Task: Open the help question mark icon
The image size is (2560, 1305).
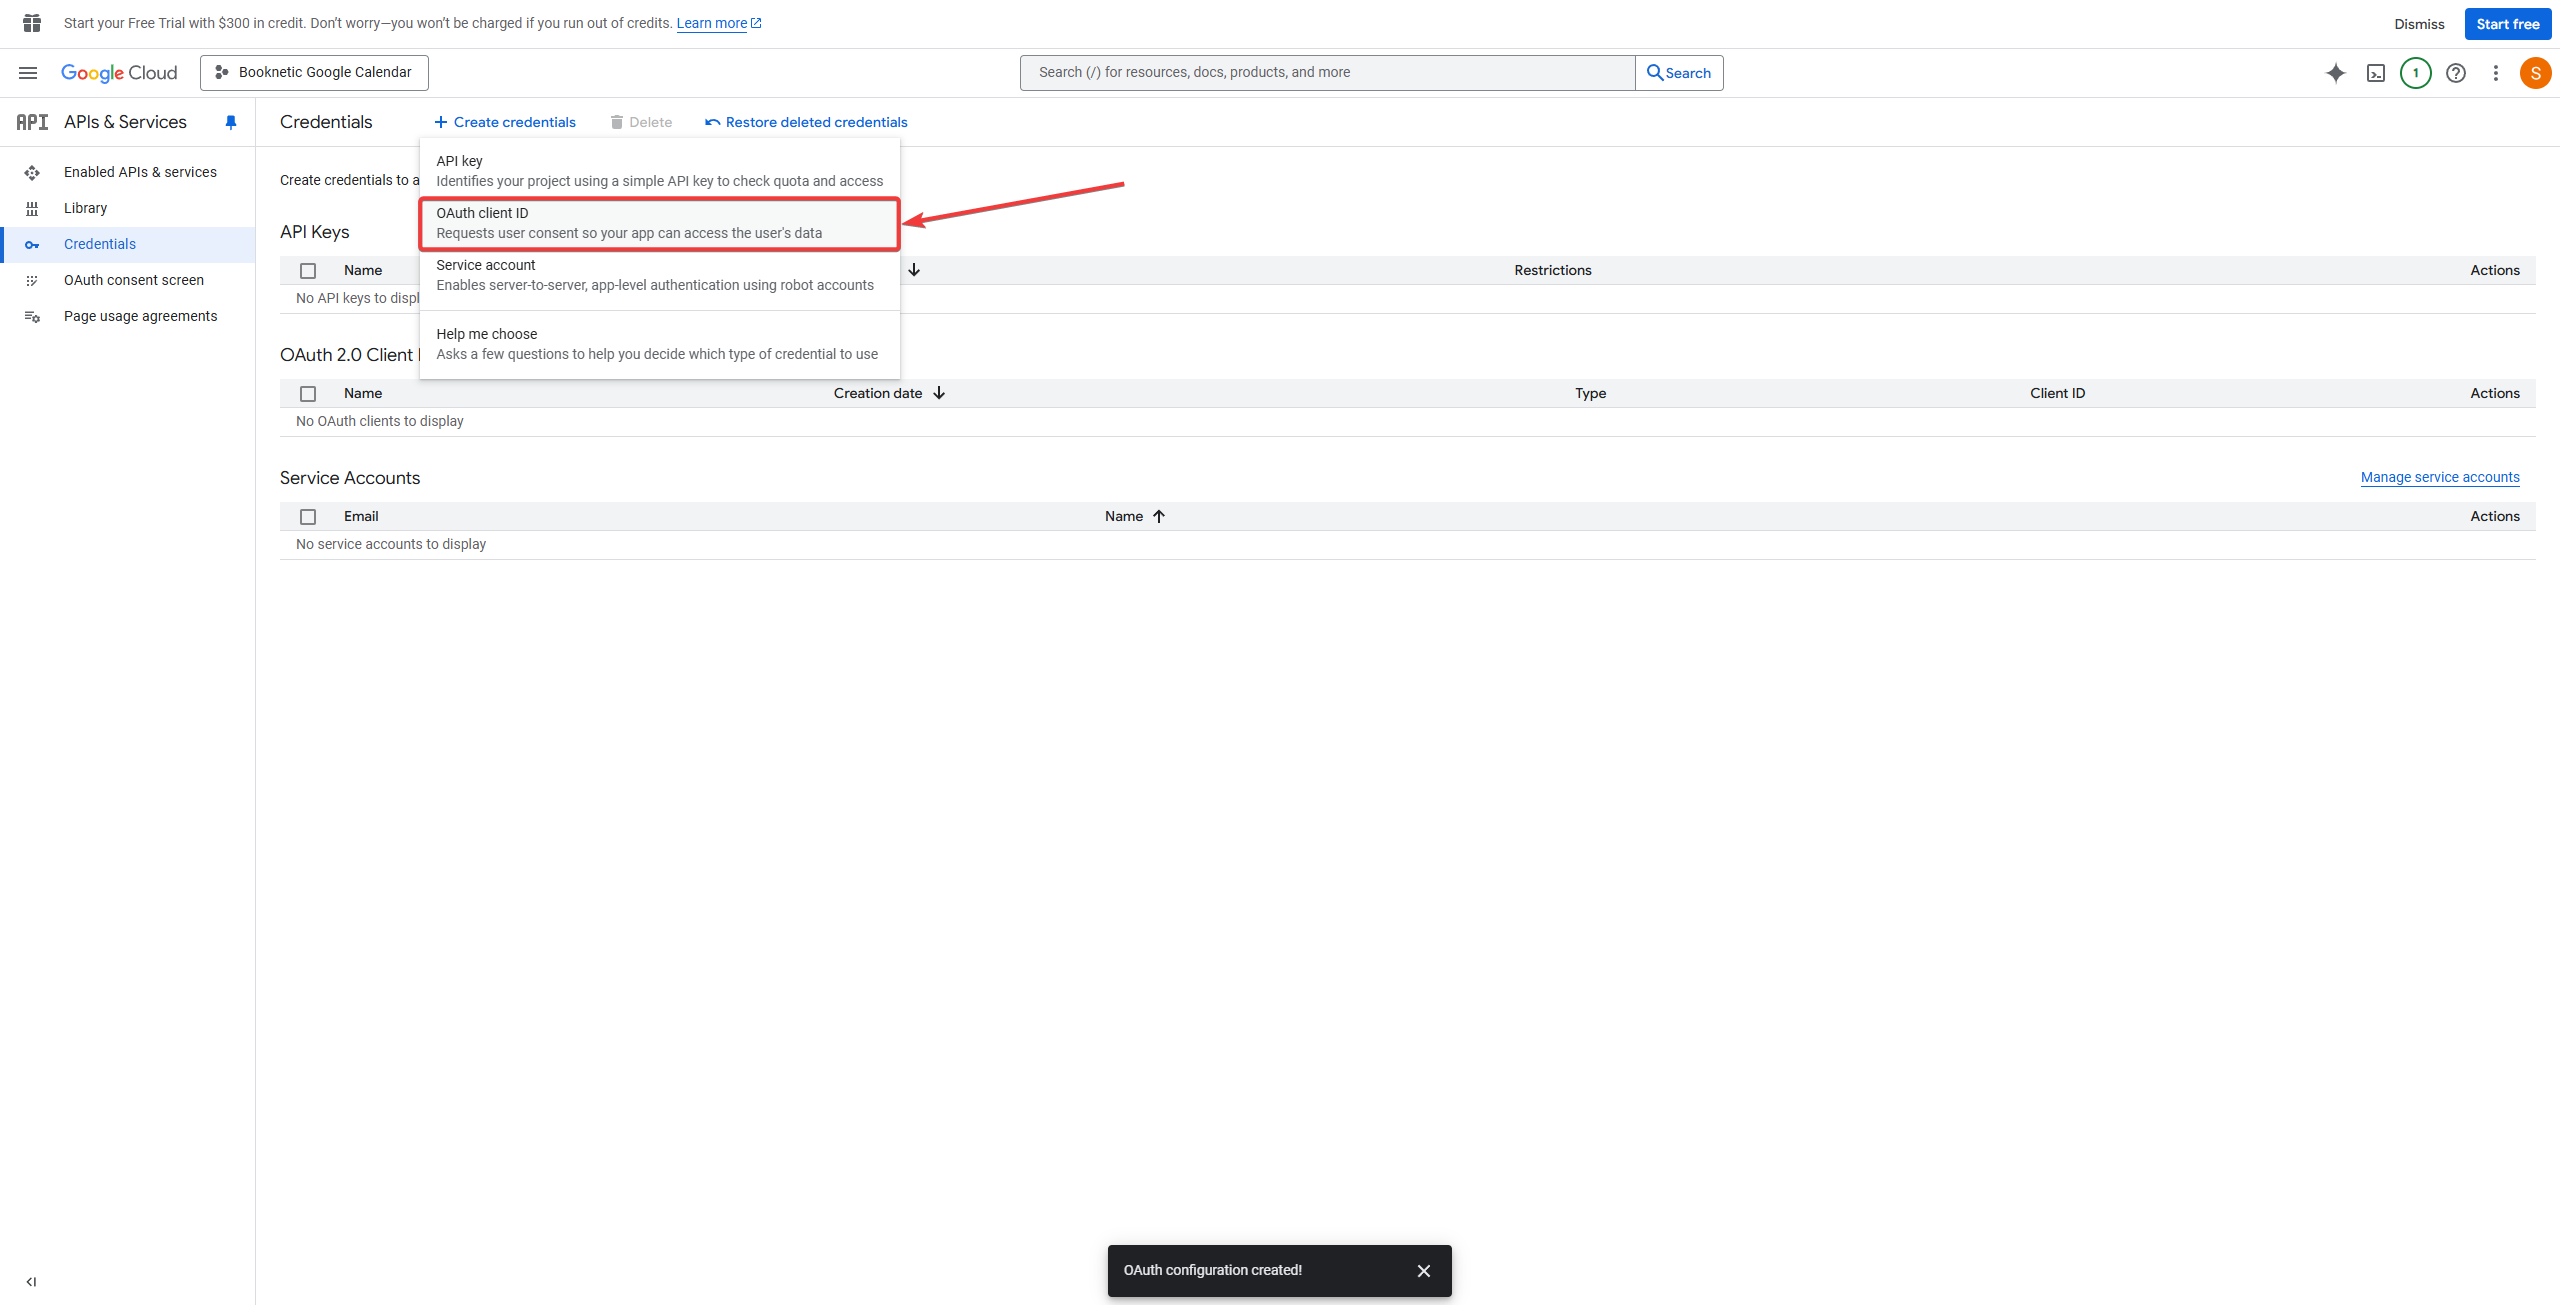Action: 2456,73
